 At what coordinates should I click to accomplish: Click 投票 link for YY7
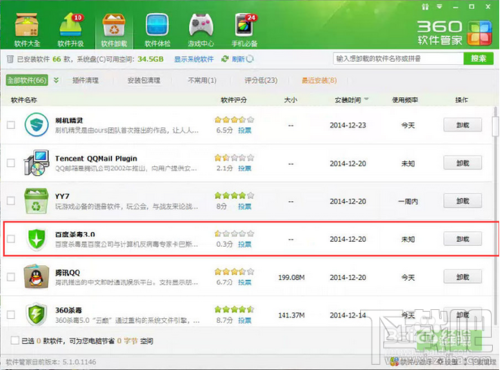(x=245, y=207)
